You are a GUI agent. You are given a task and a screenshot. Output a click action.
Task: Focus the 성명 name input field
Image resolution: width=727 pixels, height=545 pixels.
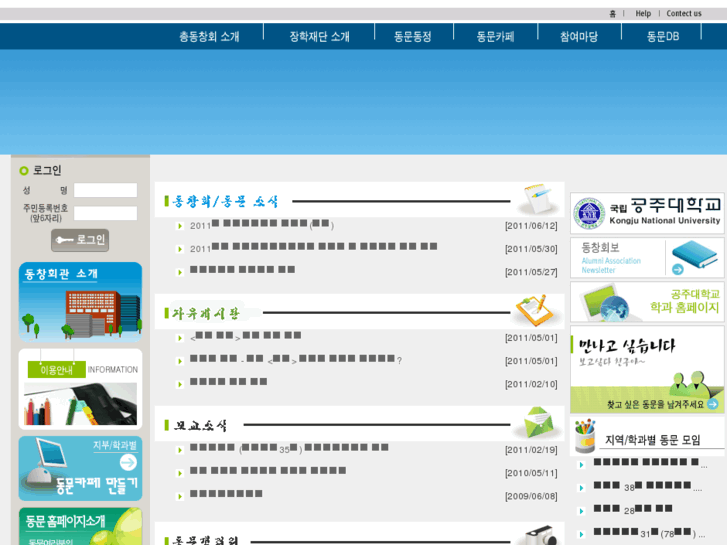[x=106, y=190]
